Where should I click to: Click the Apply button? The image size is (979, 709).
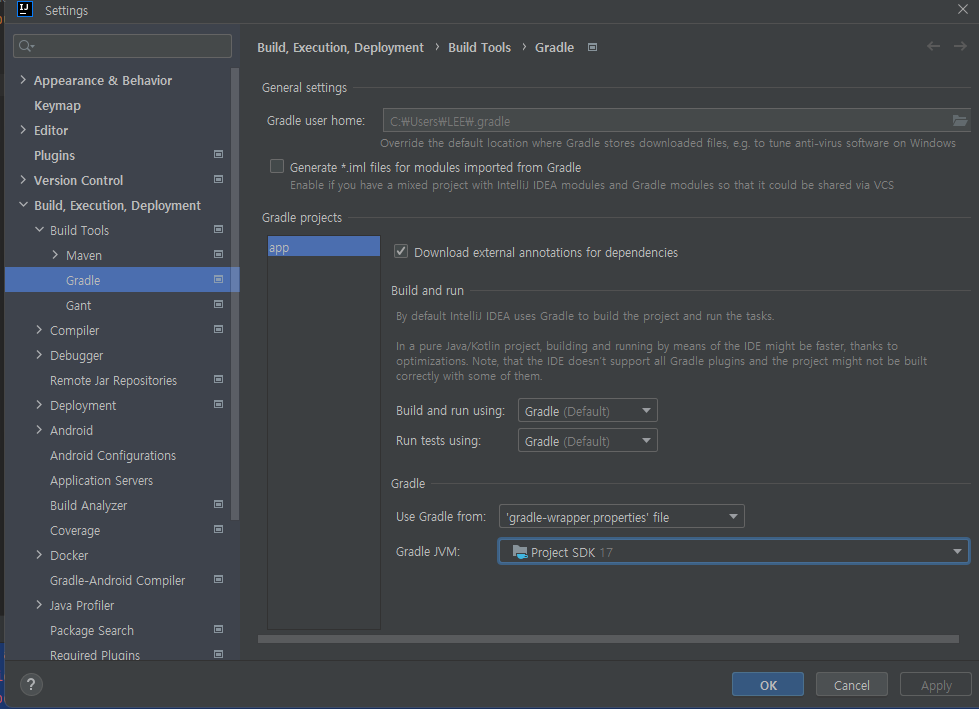pyautogui.click(x=936, y=685)
